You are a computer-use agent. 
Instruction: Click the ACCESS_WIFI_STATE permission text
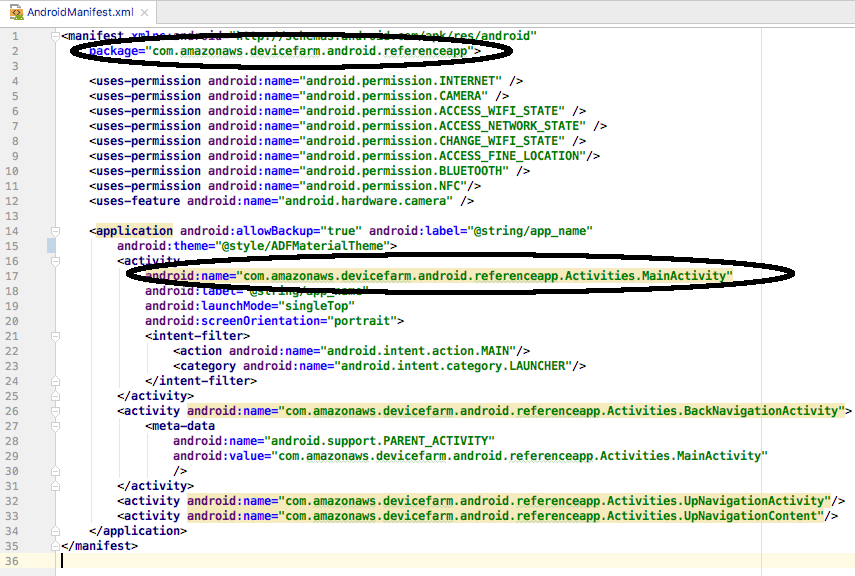432,111
